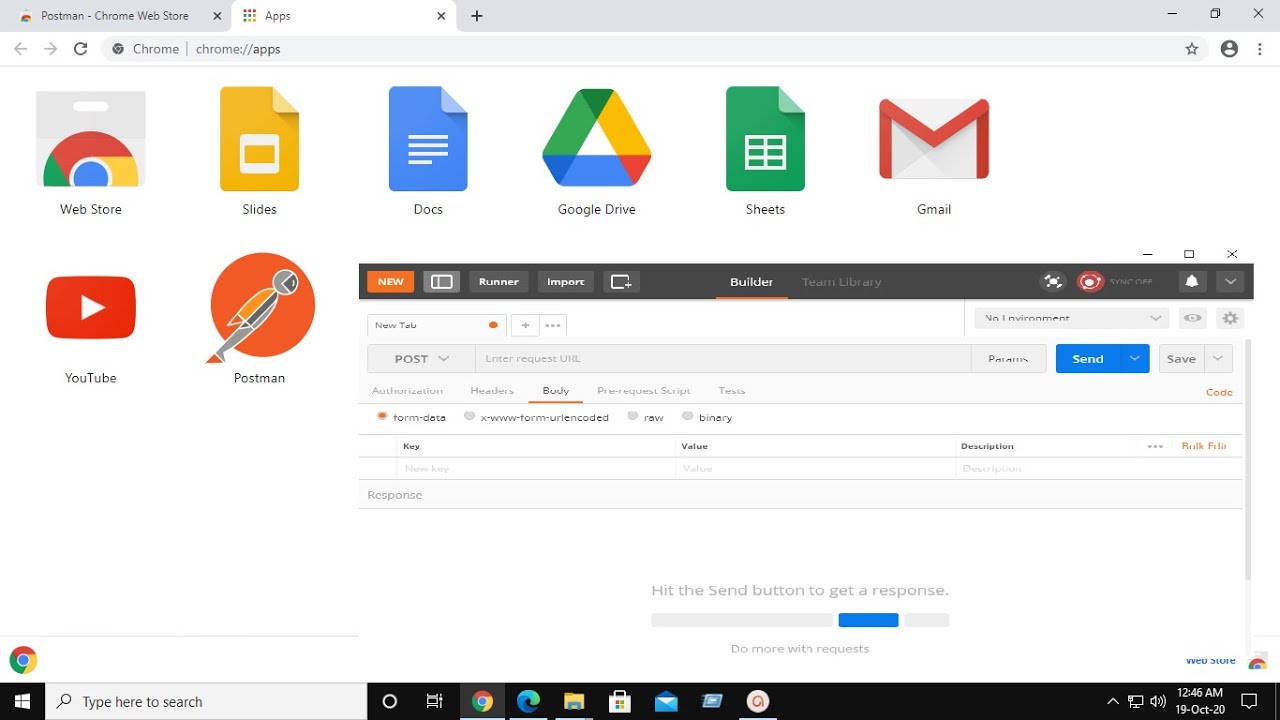Open the Headers tab

492,391
